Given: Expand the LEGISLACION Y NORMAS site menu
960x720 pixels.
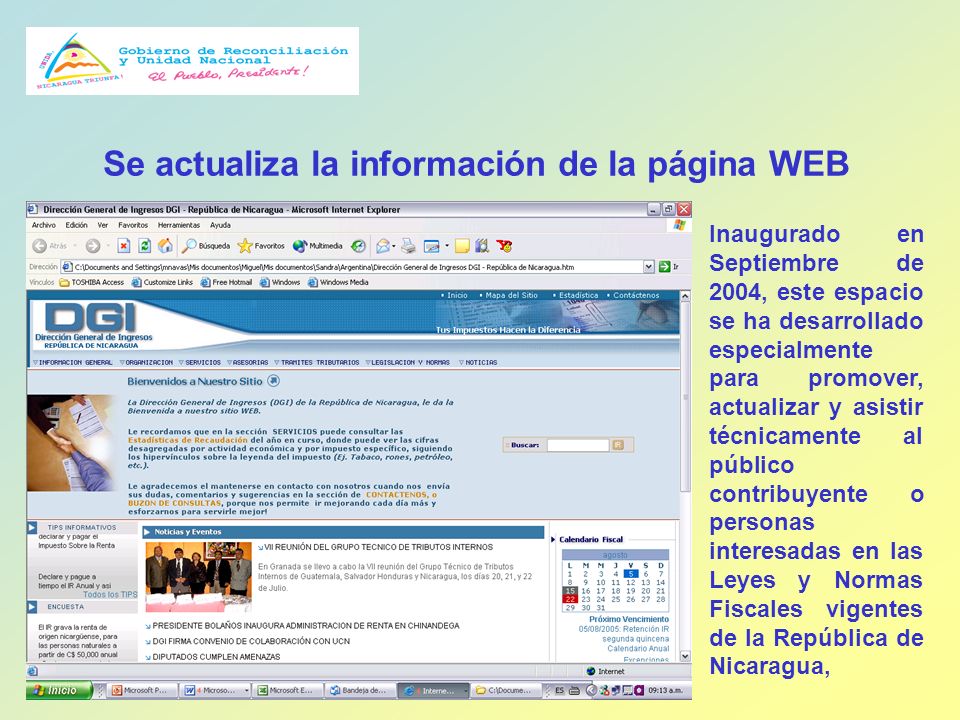Looking at the screenshot, I should pos(407,362).
